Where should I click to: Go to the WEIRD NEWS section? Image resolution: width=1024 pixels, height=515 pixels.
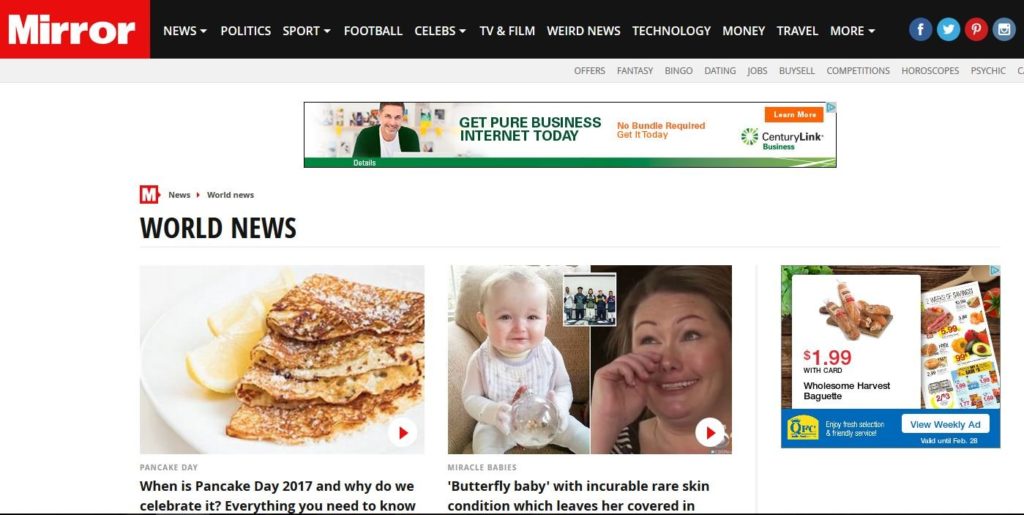point(583,31)
